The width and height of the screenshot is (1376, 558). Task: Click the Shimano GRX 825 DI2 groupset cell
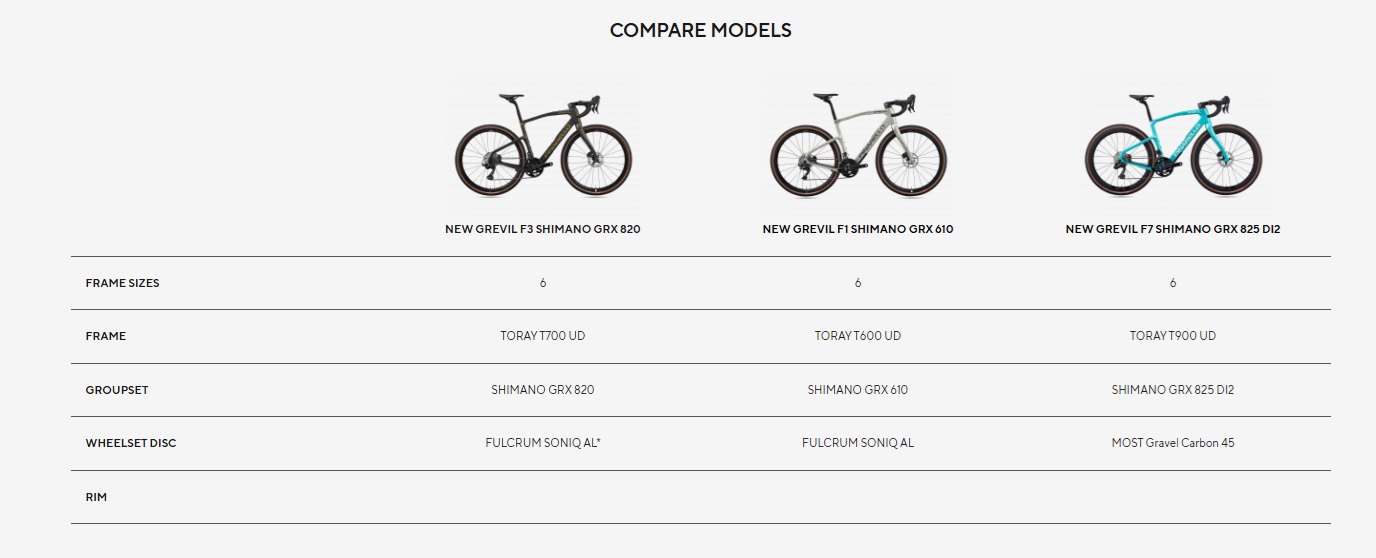[1173, 390]
